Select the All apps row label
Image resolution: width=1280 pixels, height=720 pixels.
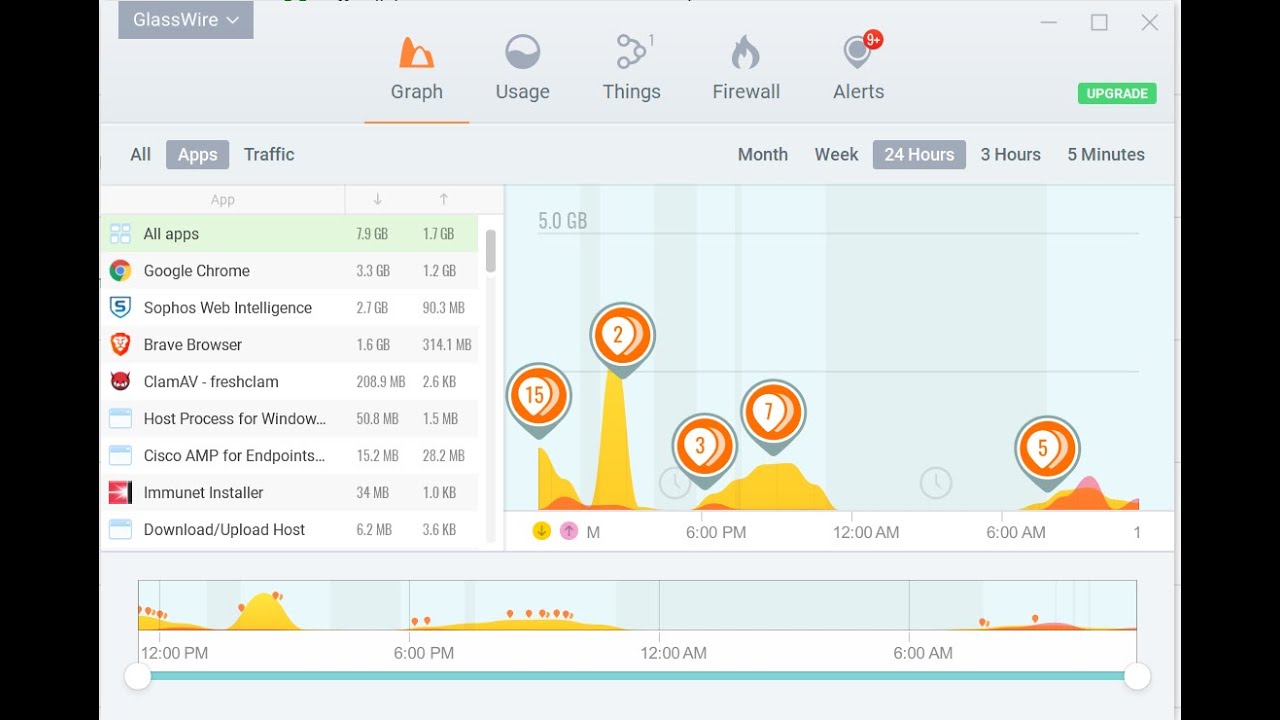coord(171,234)
